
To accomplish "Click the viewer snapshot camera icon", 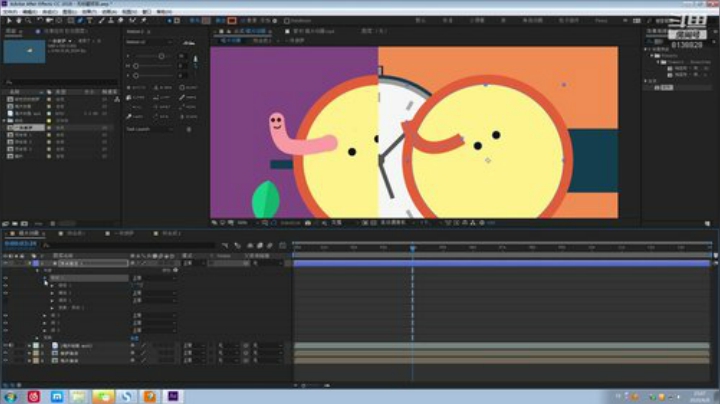I will pos(308,223).
